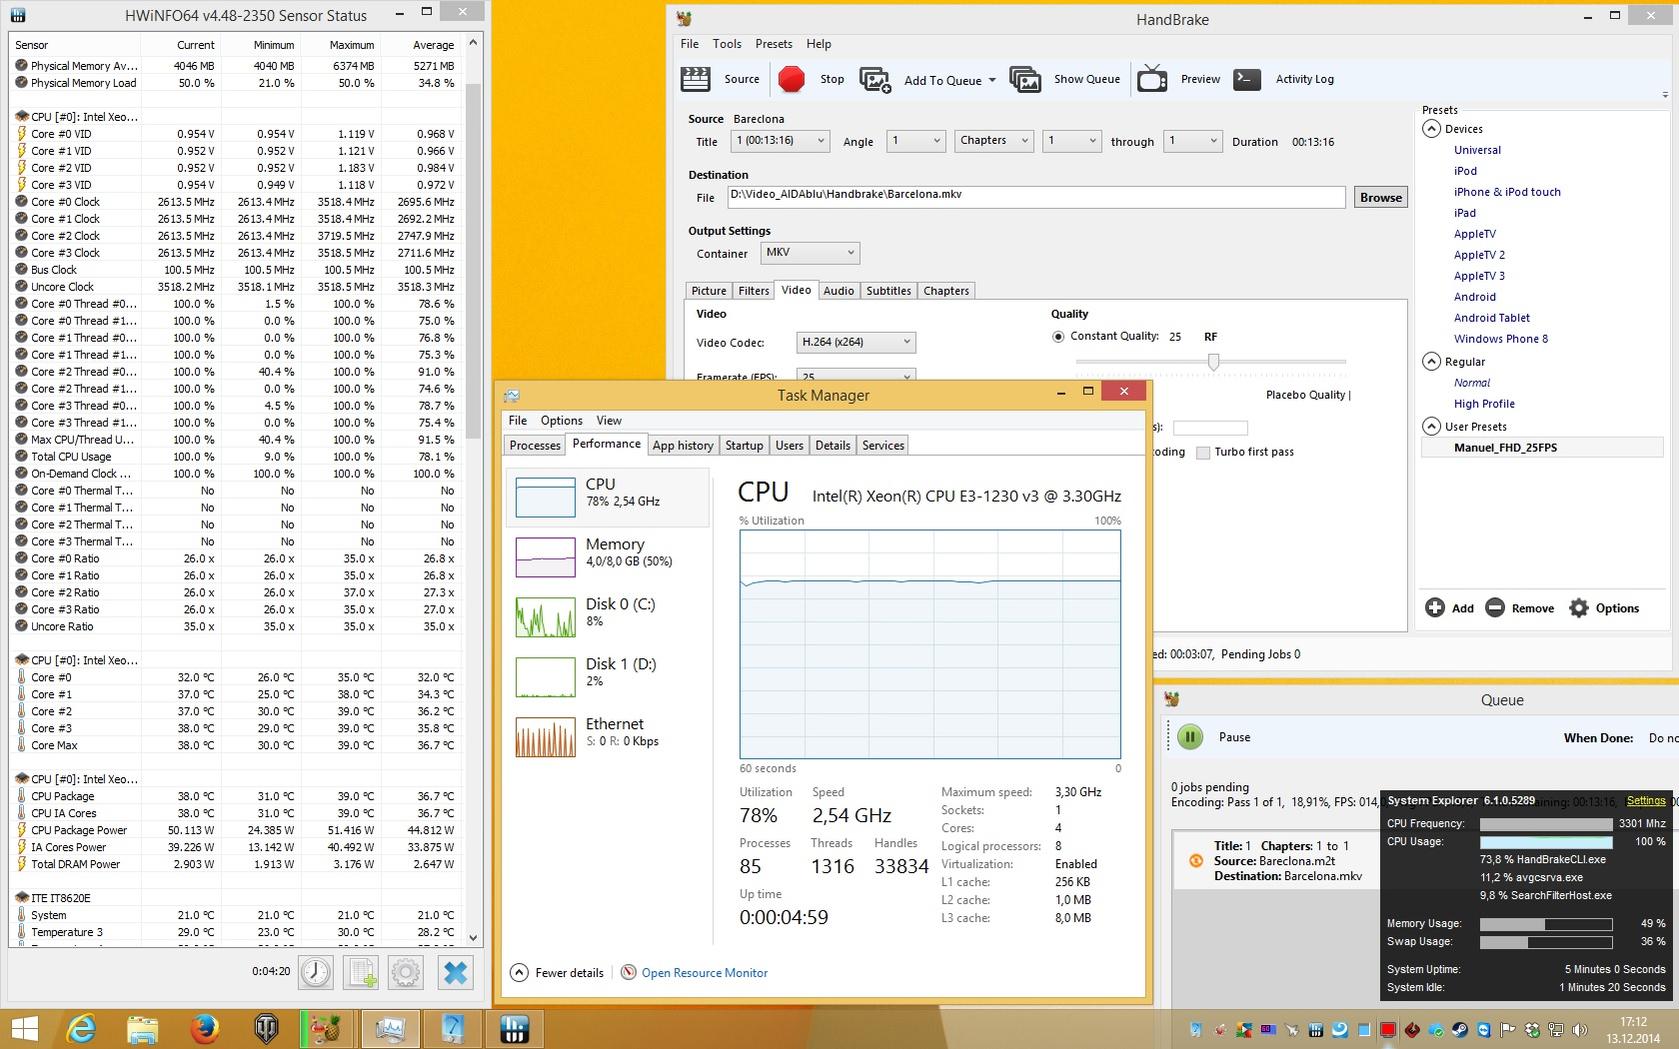Open the Tools menu in HandBrake

(x=727, y=44)
